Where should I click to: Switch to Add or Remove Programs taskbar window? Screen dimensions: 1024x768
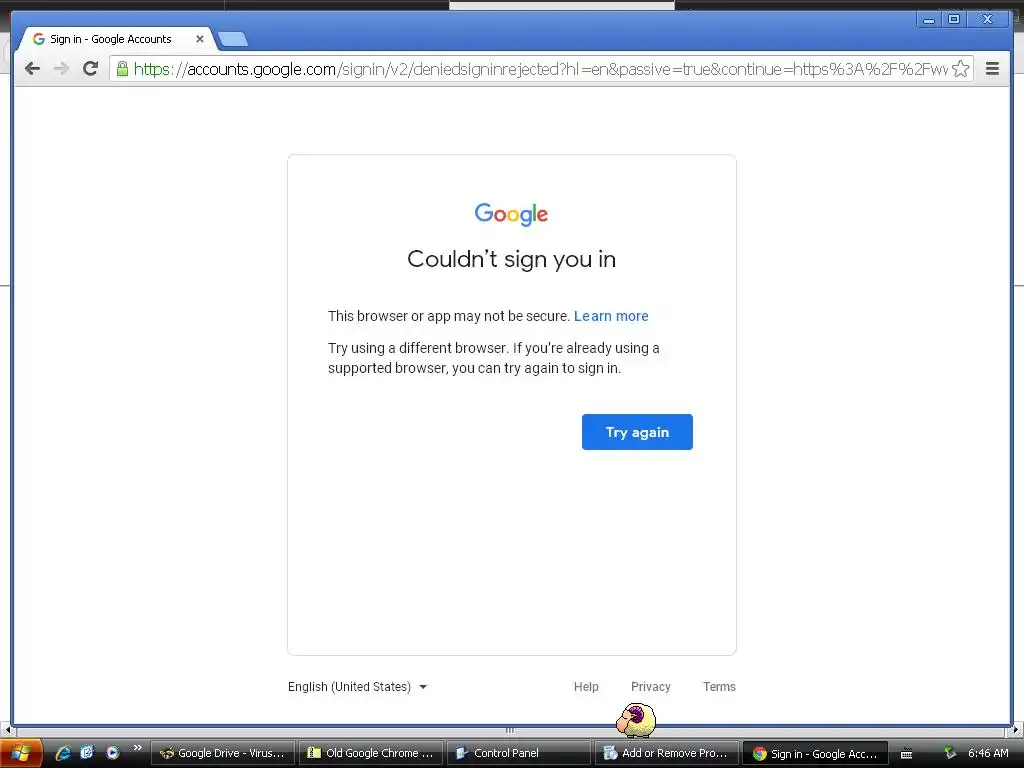[666, 753]
